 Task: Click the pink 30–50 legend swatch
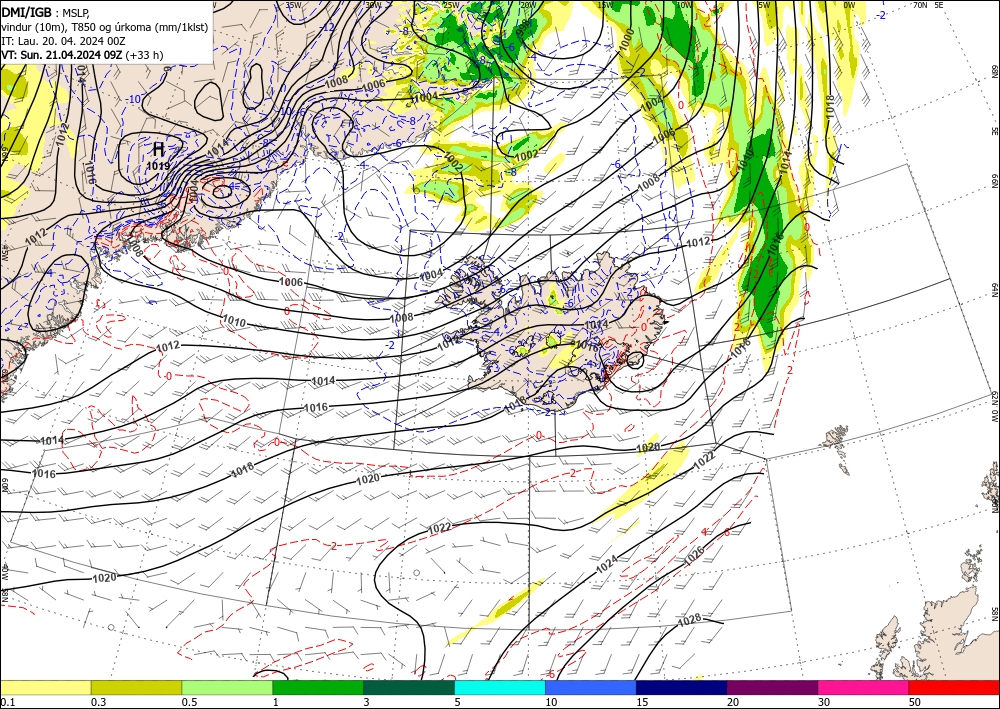(x=864, y=687)
